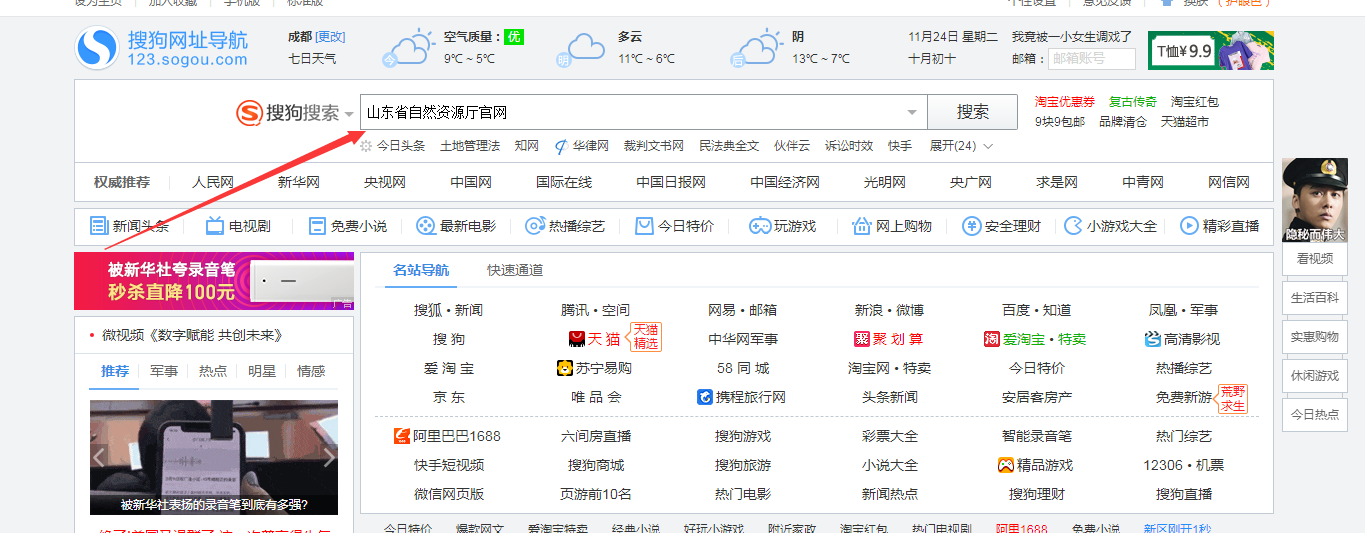Open the 腾讯 • 空间 link
The height and width of the screenshot is (533, 1365).
tap(595, 310)
